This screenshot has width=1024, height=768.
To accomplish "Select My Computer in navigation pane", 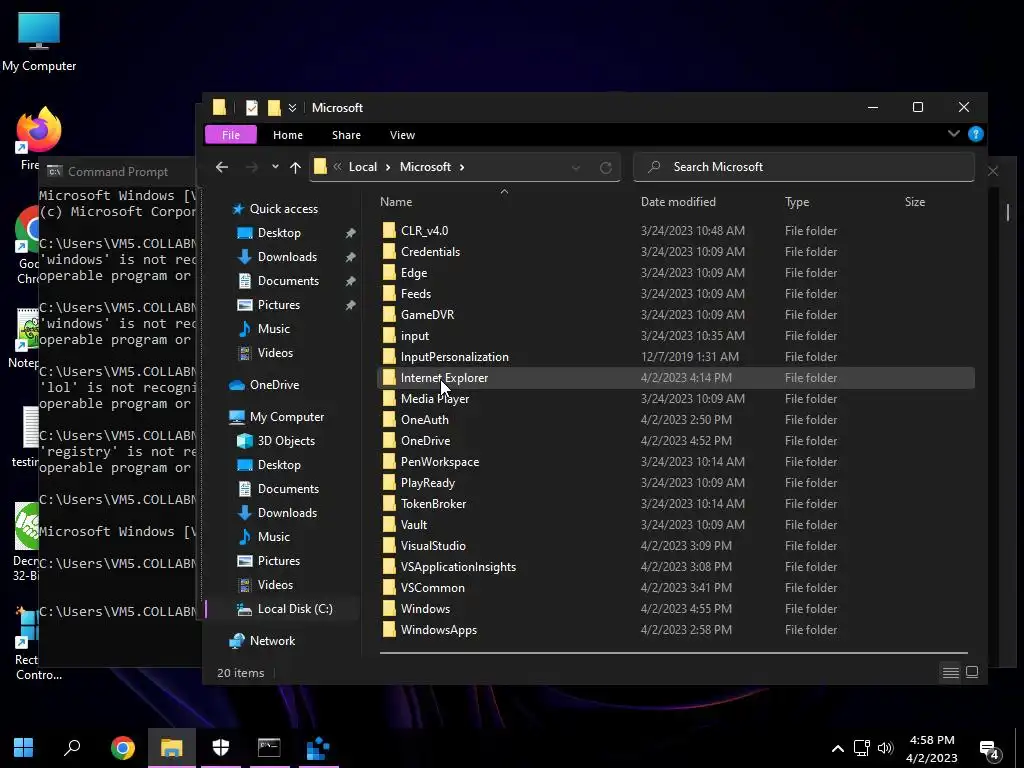I will coord(276,417).
